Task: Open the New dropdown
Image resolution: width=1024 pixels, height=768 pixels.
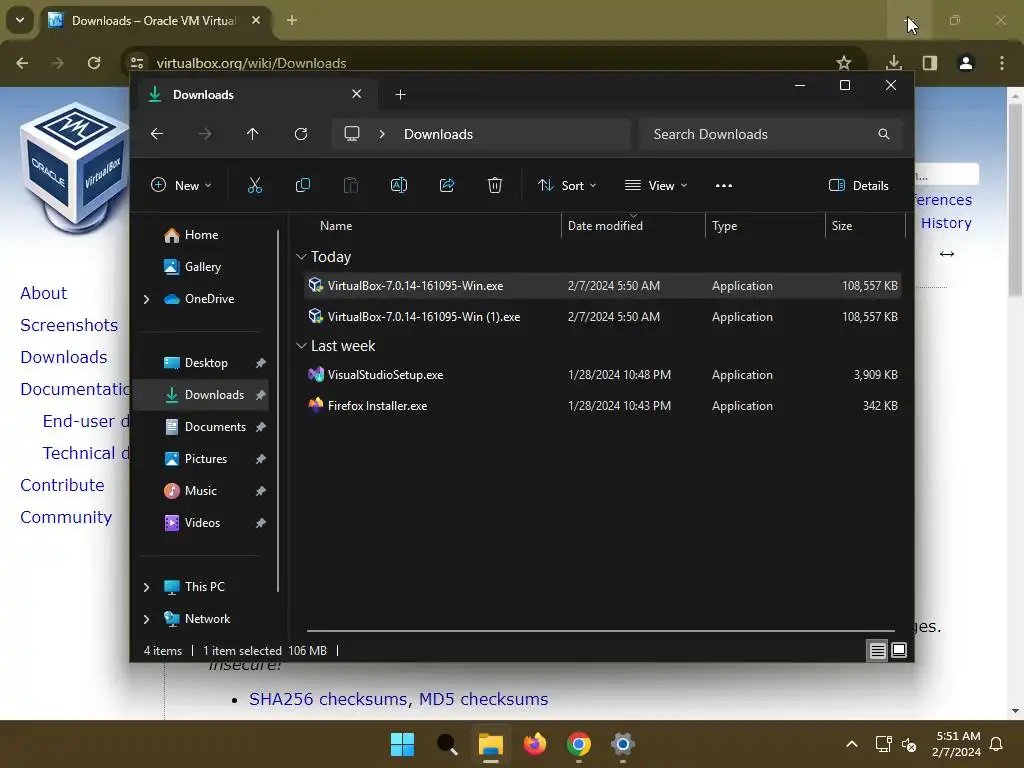Action: (182, 185)
